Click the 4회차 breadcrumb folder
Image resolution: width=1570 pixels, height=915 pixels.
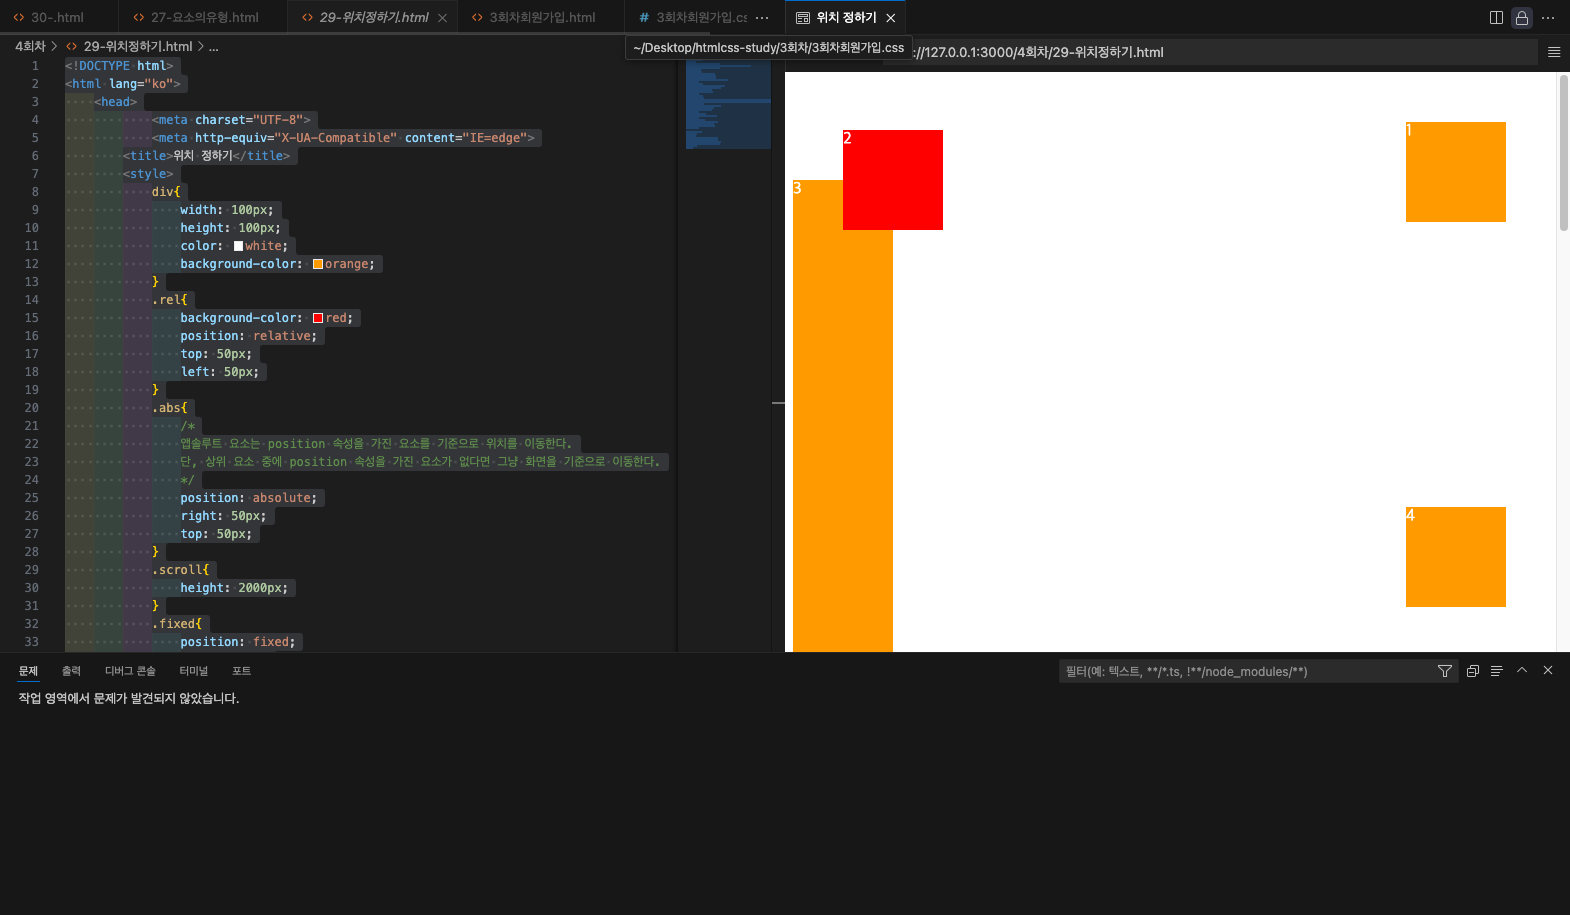pyautogui.click(x=30, y=46)
